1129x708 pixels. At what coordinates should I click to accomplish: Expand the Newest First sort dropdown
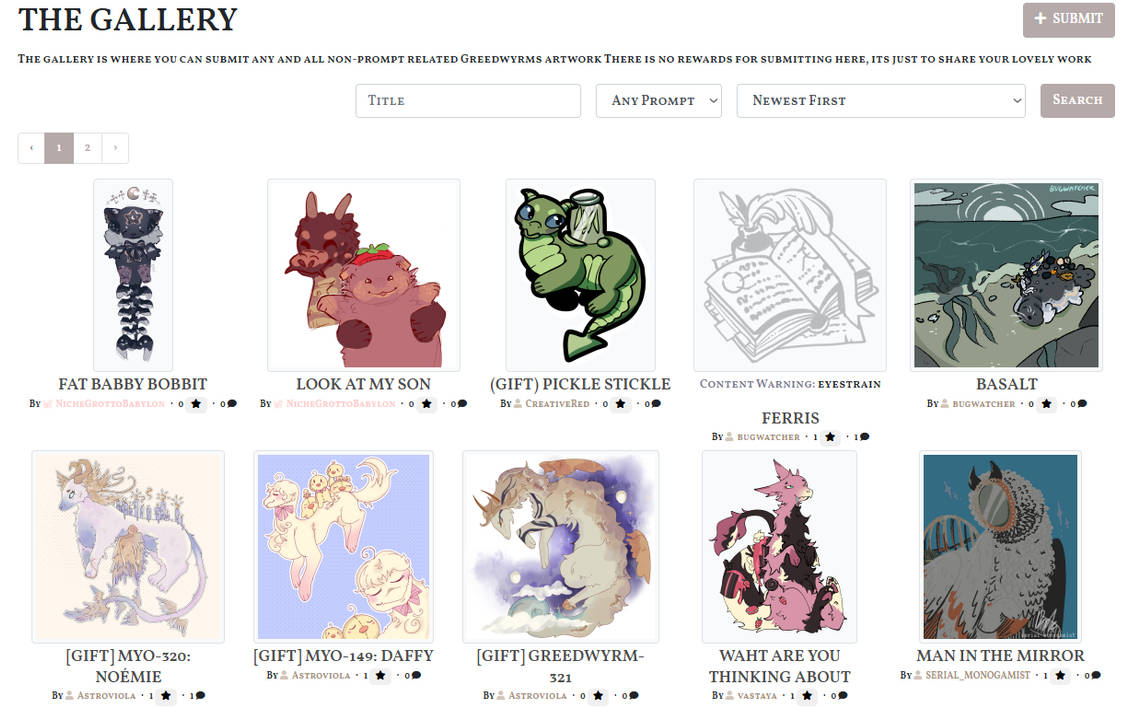[x=881, y=101]
